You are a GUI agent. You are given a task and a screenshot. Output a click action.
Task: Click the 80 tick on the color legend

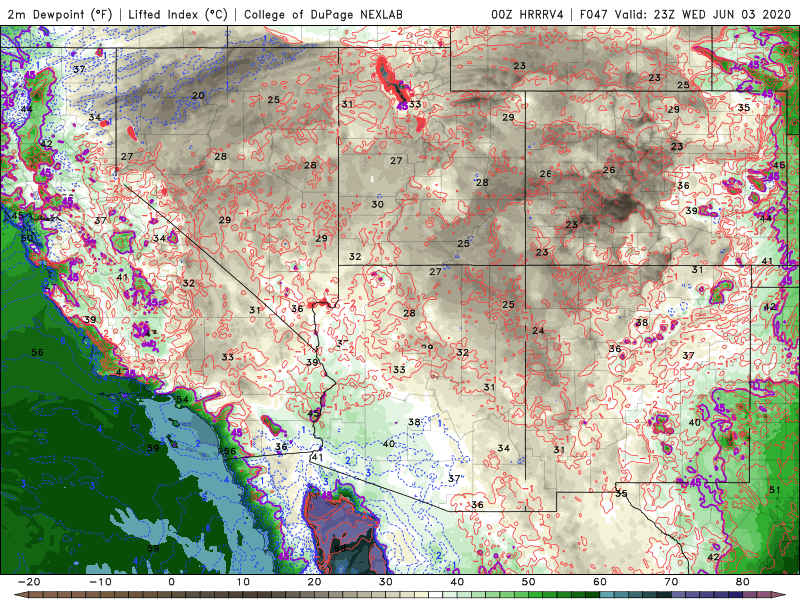743,582
